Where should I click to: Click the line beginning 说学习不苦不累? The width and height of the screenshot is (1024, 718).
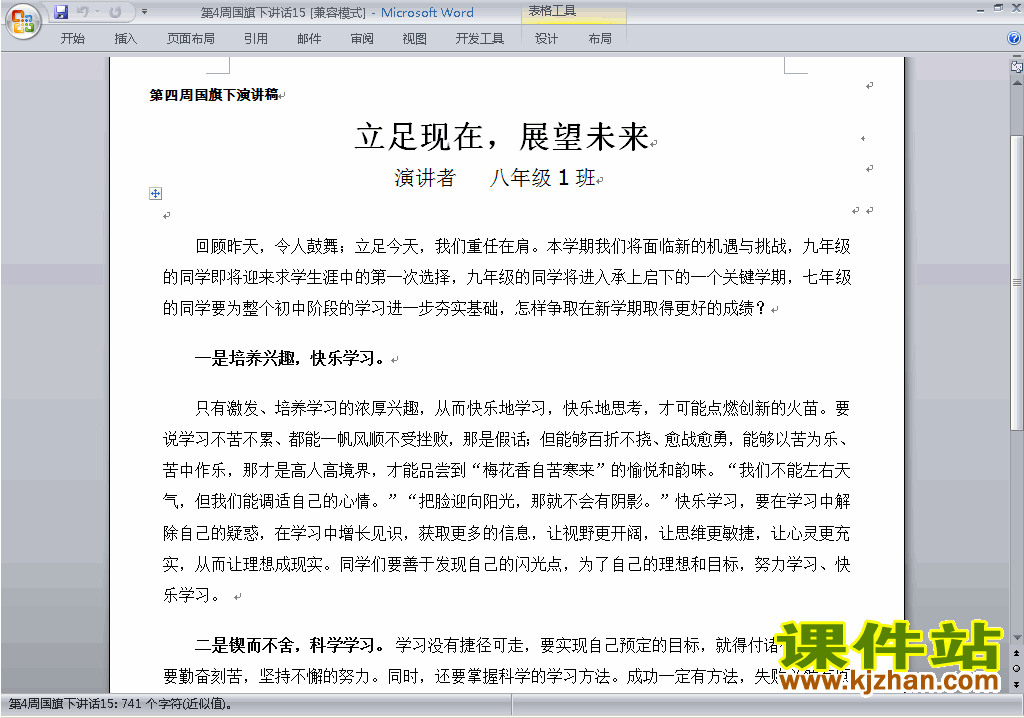tap(507, 439)
